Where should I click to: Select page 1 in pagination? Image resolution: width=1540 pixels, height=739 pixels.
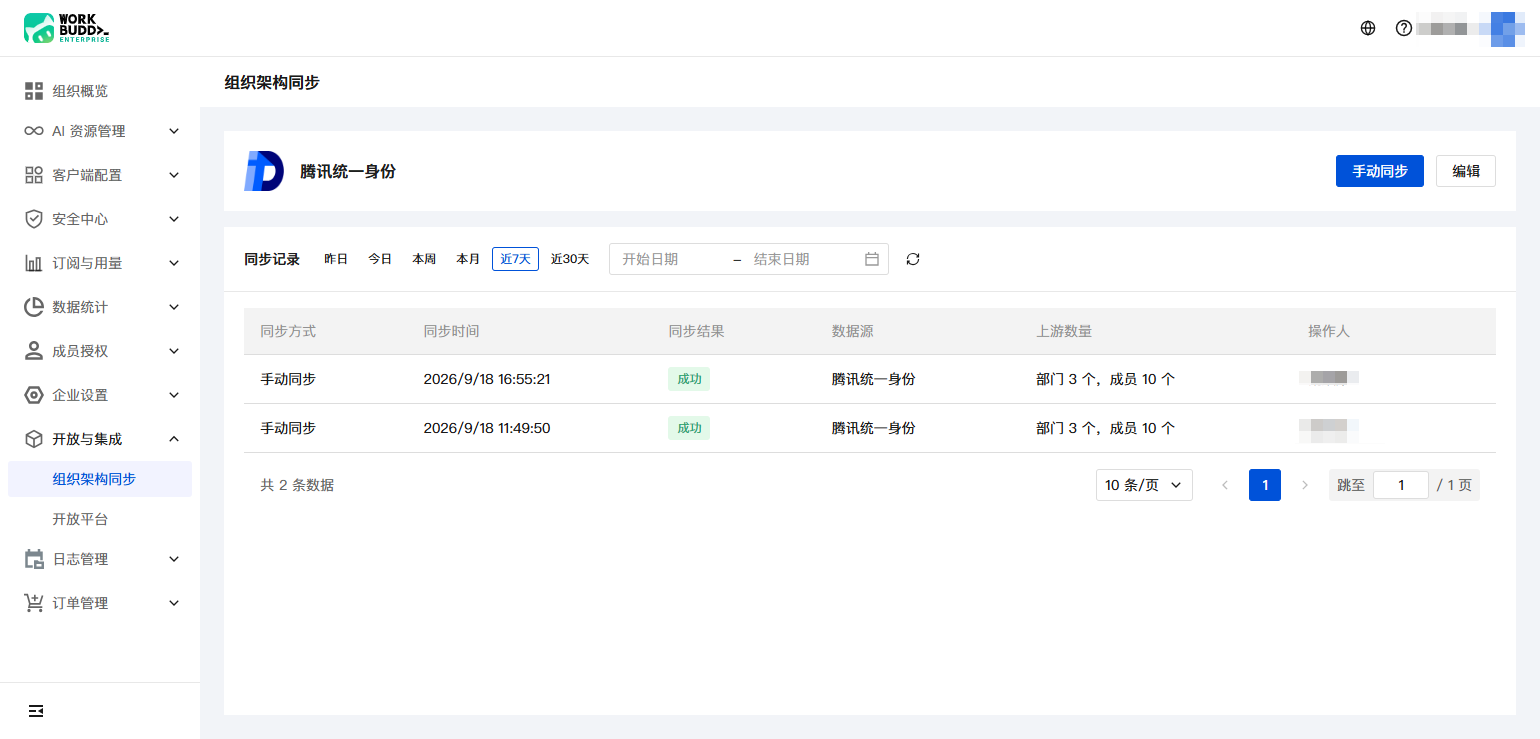click(1265, 485)
